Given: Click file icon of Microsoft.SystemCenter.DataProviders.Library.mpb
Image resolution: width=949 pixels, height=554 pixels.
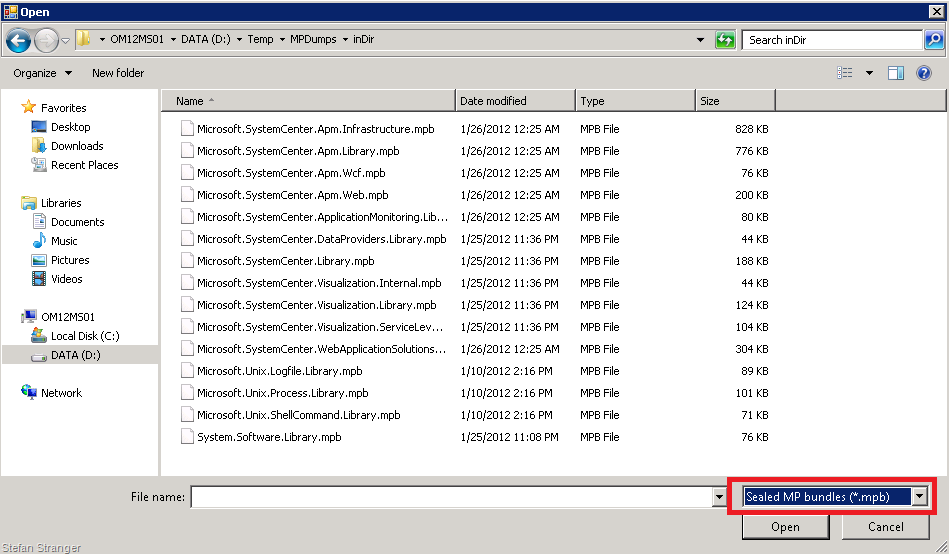Looking at the screenshot, I should [187, 239].
